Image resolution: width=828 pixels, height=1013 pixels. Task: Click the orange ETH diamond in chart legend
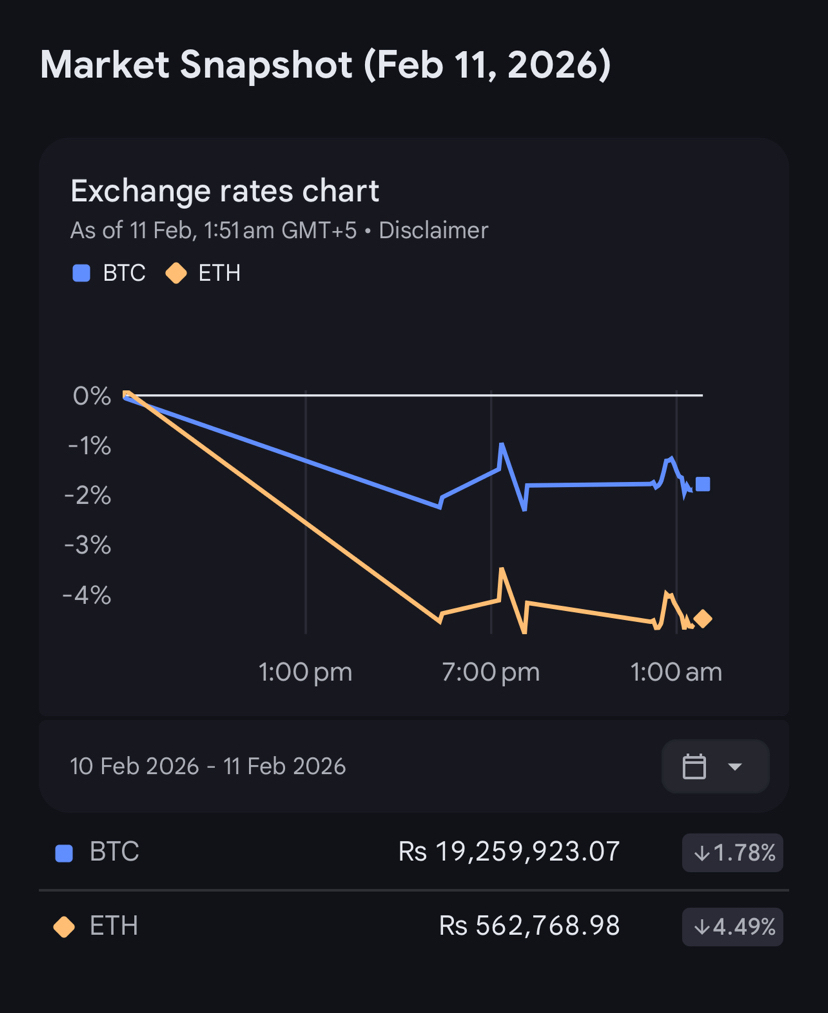[176, 273]
